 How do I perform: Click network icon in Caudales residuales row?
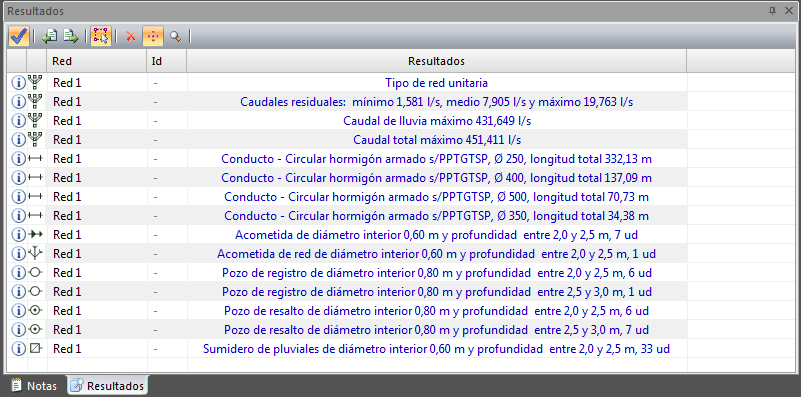point(36,101)
